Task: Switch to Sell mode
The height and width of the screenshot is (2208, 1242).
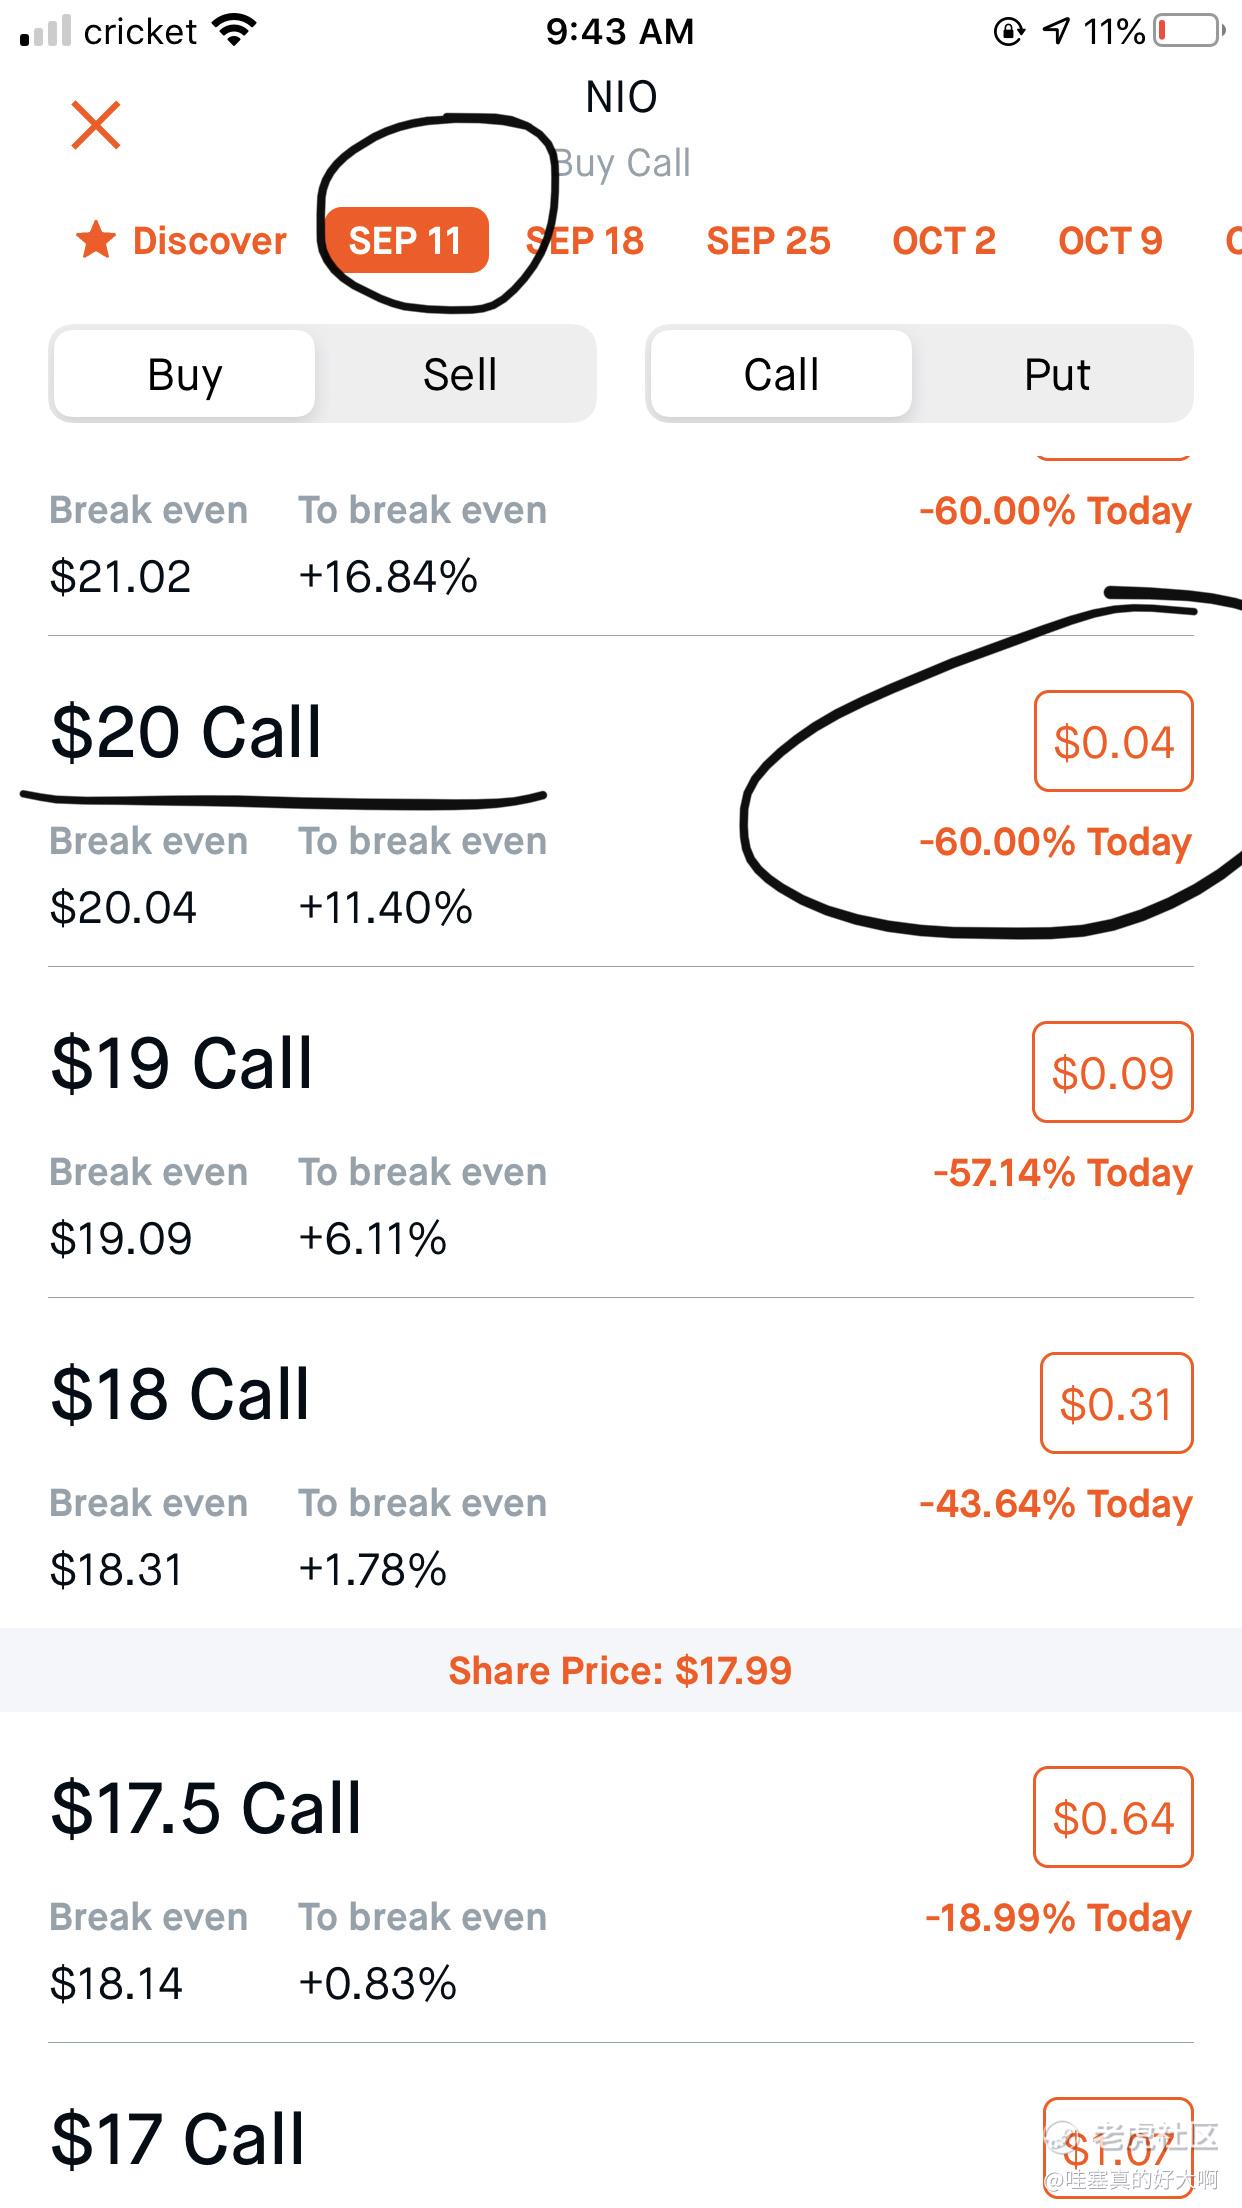Action: [x=459, y=375]
